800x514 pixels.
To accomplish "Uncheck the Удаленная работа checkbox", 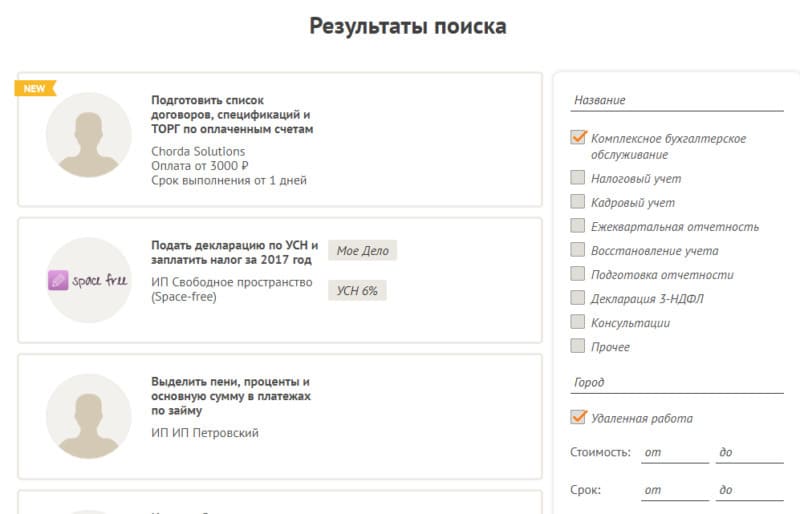I will point(578,418).
